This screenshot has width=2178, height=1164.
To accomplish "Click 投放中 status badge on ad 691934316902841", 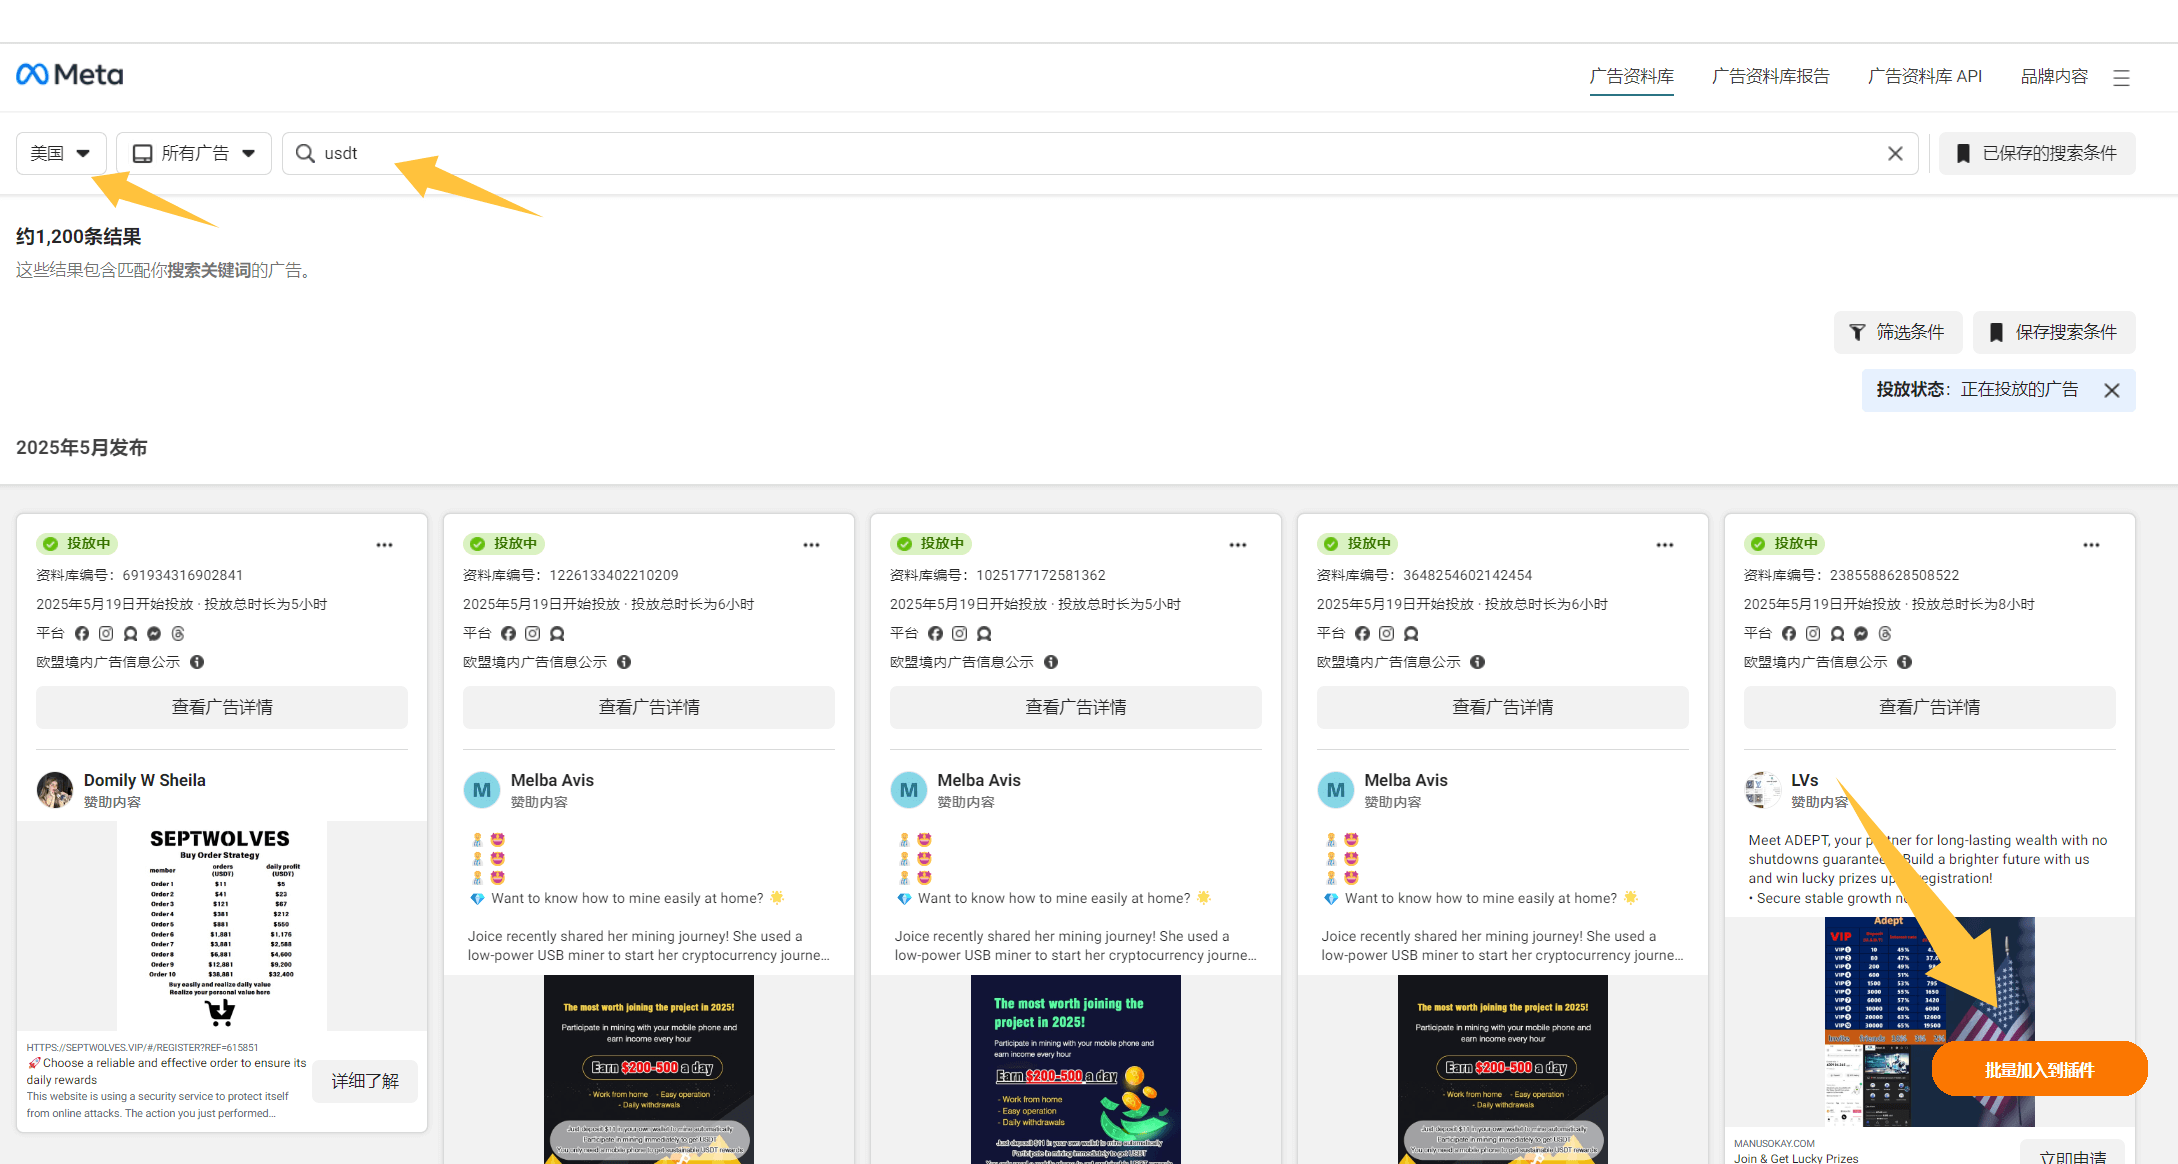I will (x=77, y=544).
